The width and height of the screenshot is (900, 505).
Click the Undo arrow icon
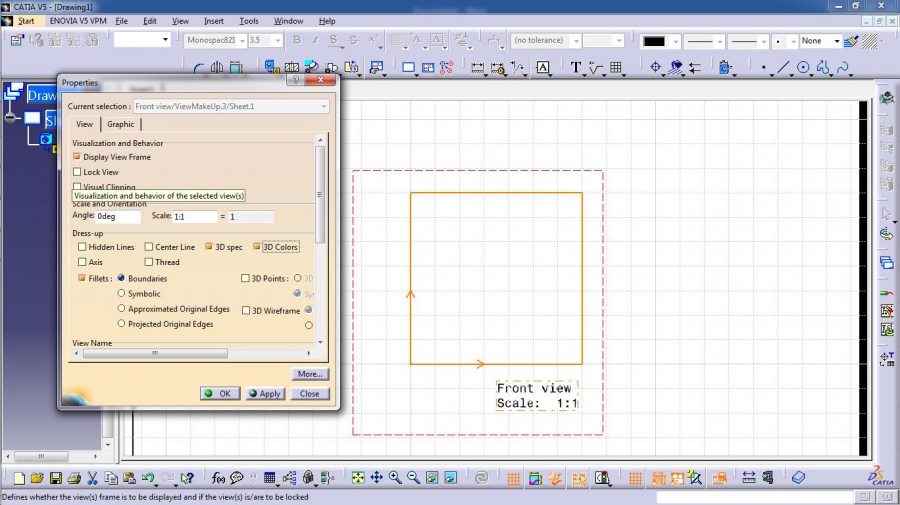pos(148,478)
